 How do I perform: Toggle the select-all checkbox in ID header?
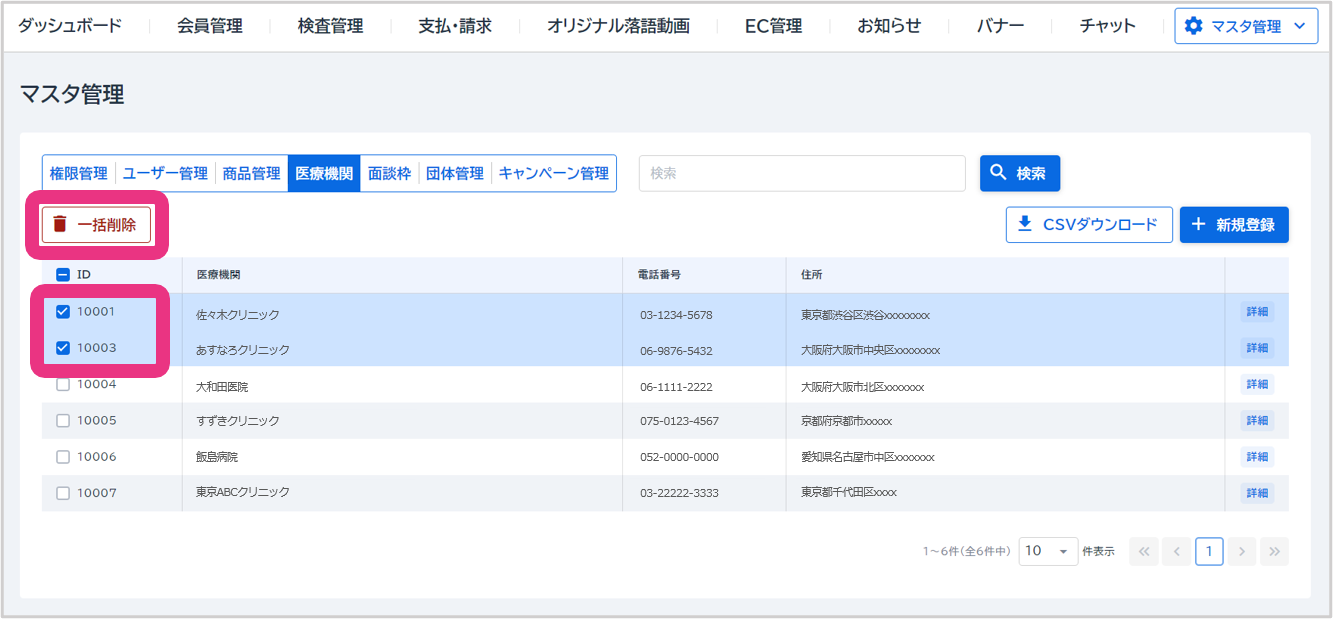pyautogui.click(x=63, y=275)
